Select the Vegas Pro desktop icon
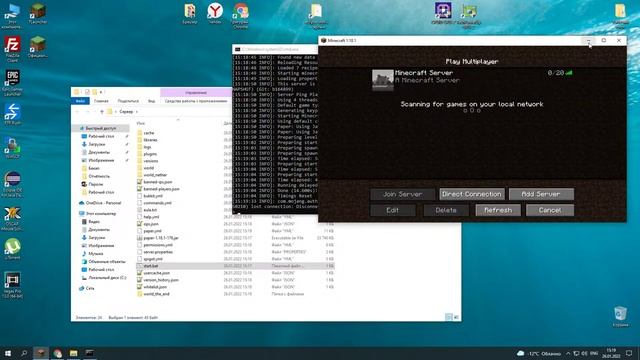 [12, 285]
